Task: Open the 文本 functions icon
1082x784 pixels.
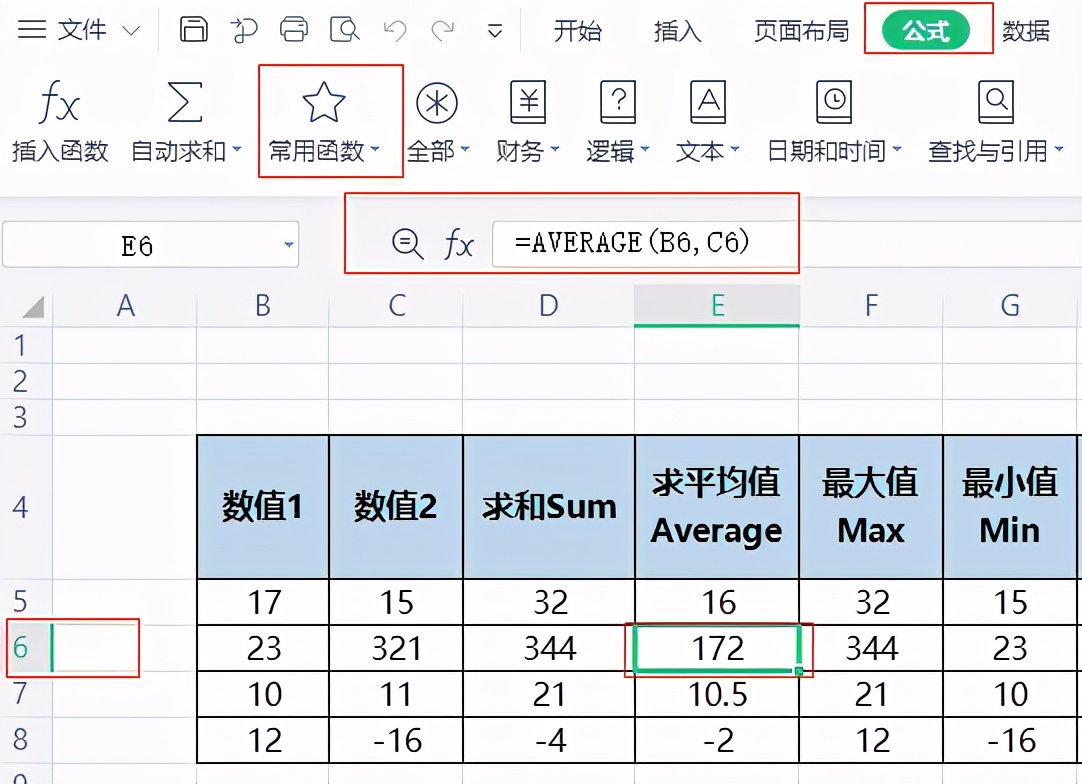Action: (x=708, y=102)
